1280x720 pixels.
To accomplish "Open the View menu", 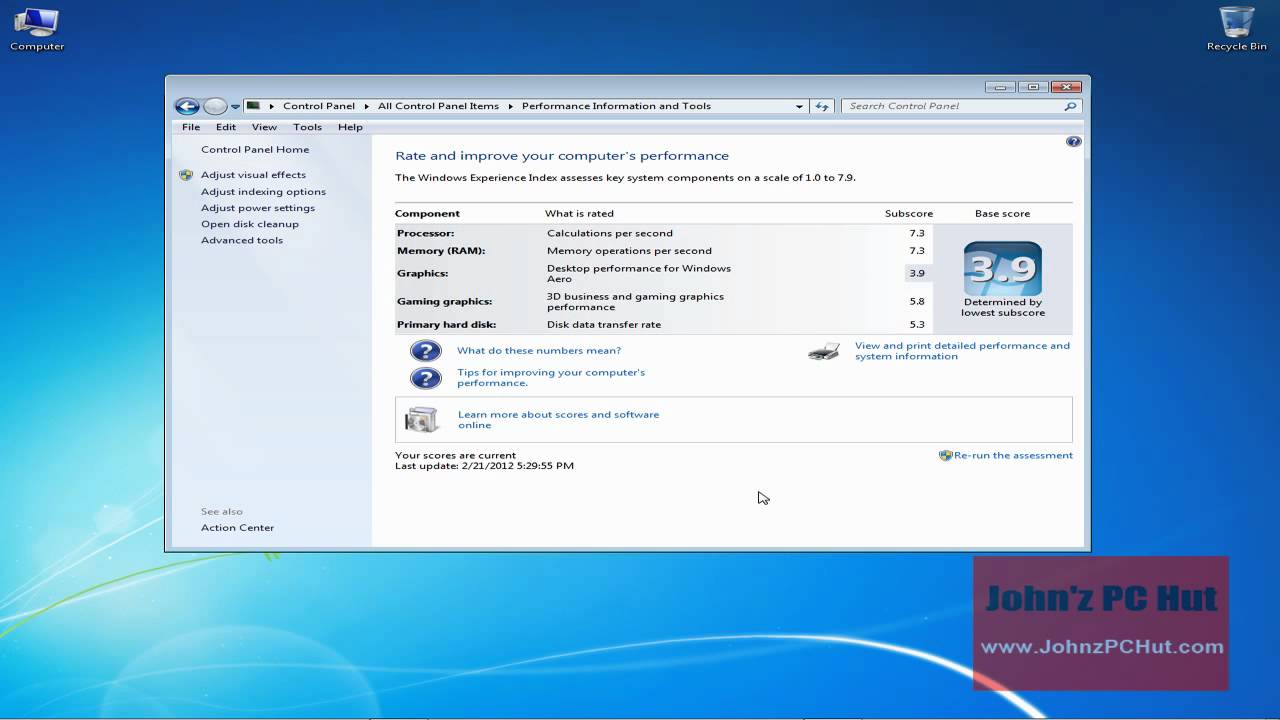I will pos(264,127).
